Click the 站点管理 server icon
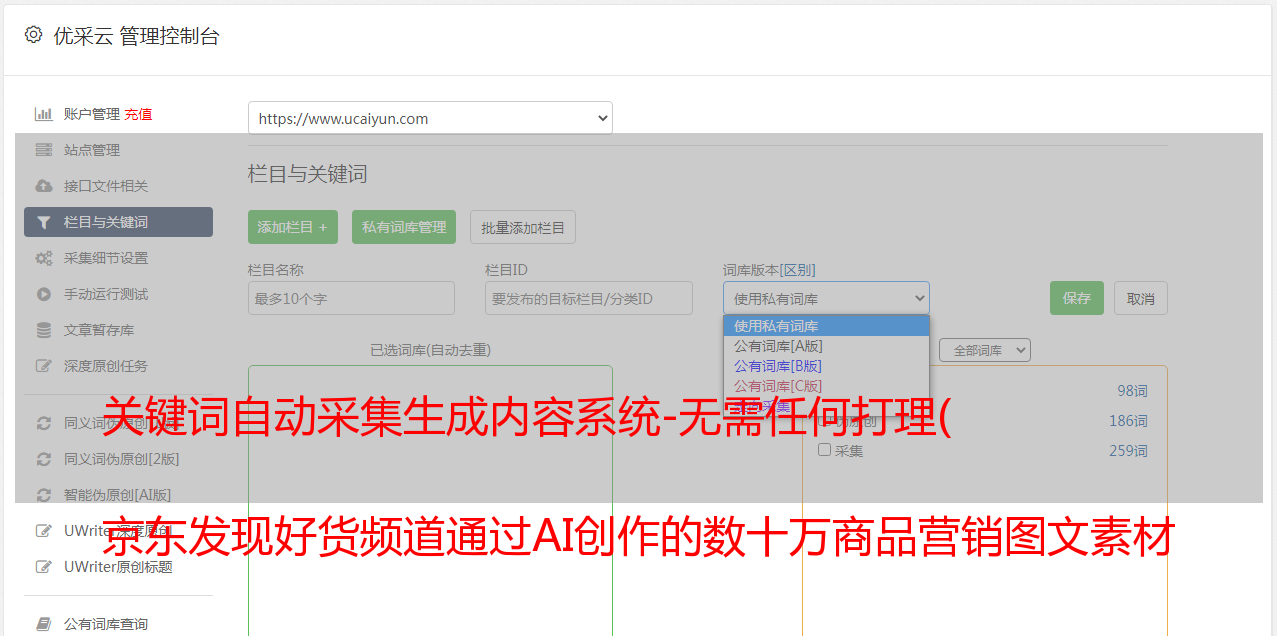This screenshot has height=636, width=1277. [43, 150]
